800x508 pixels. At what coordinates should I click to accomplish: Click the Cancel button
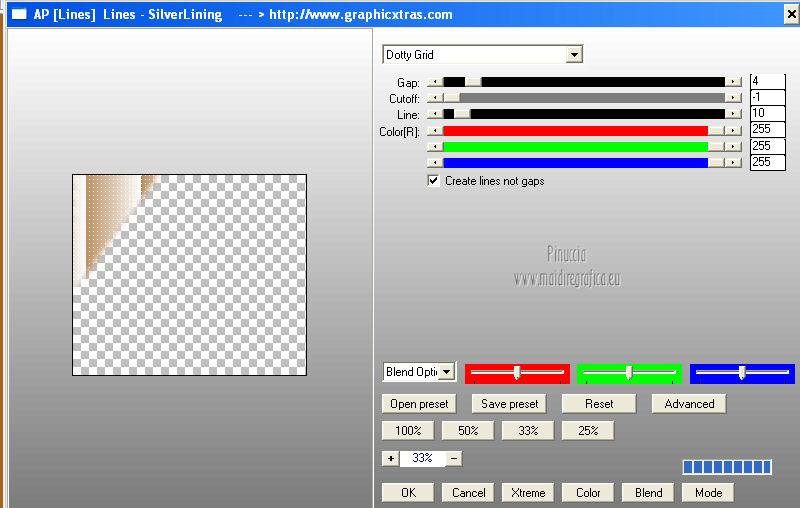coord(468,493)
